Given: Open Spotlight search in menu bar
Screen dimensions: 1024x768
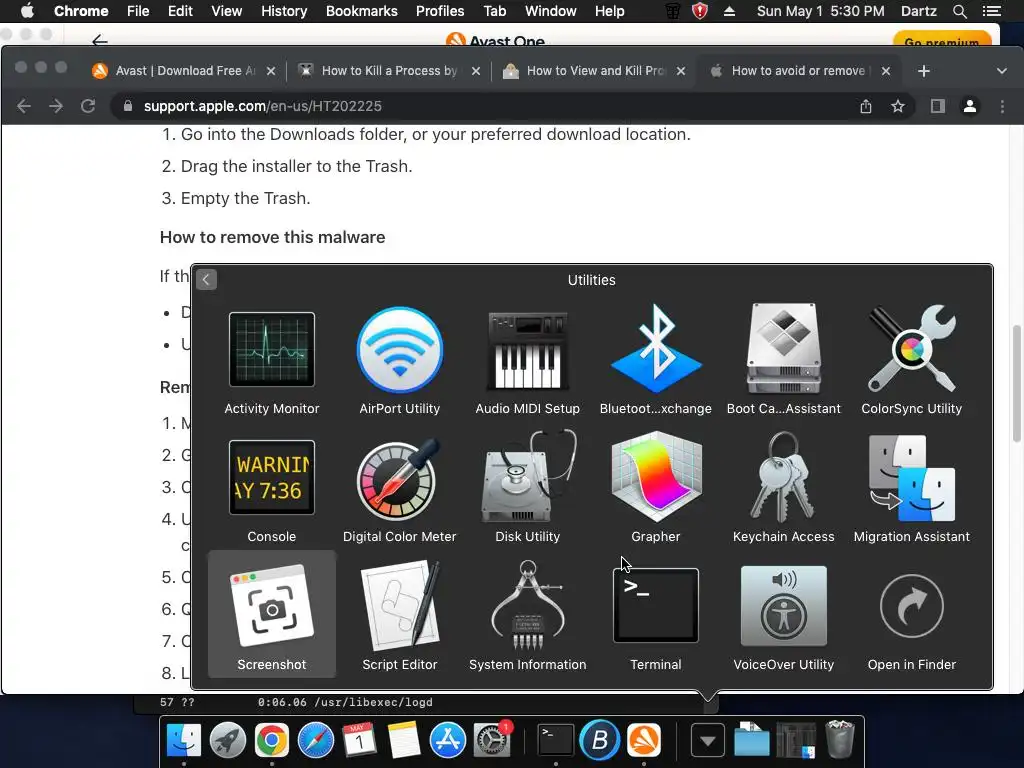Looking at the screenshot, I should point(959,11).
